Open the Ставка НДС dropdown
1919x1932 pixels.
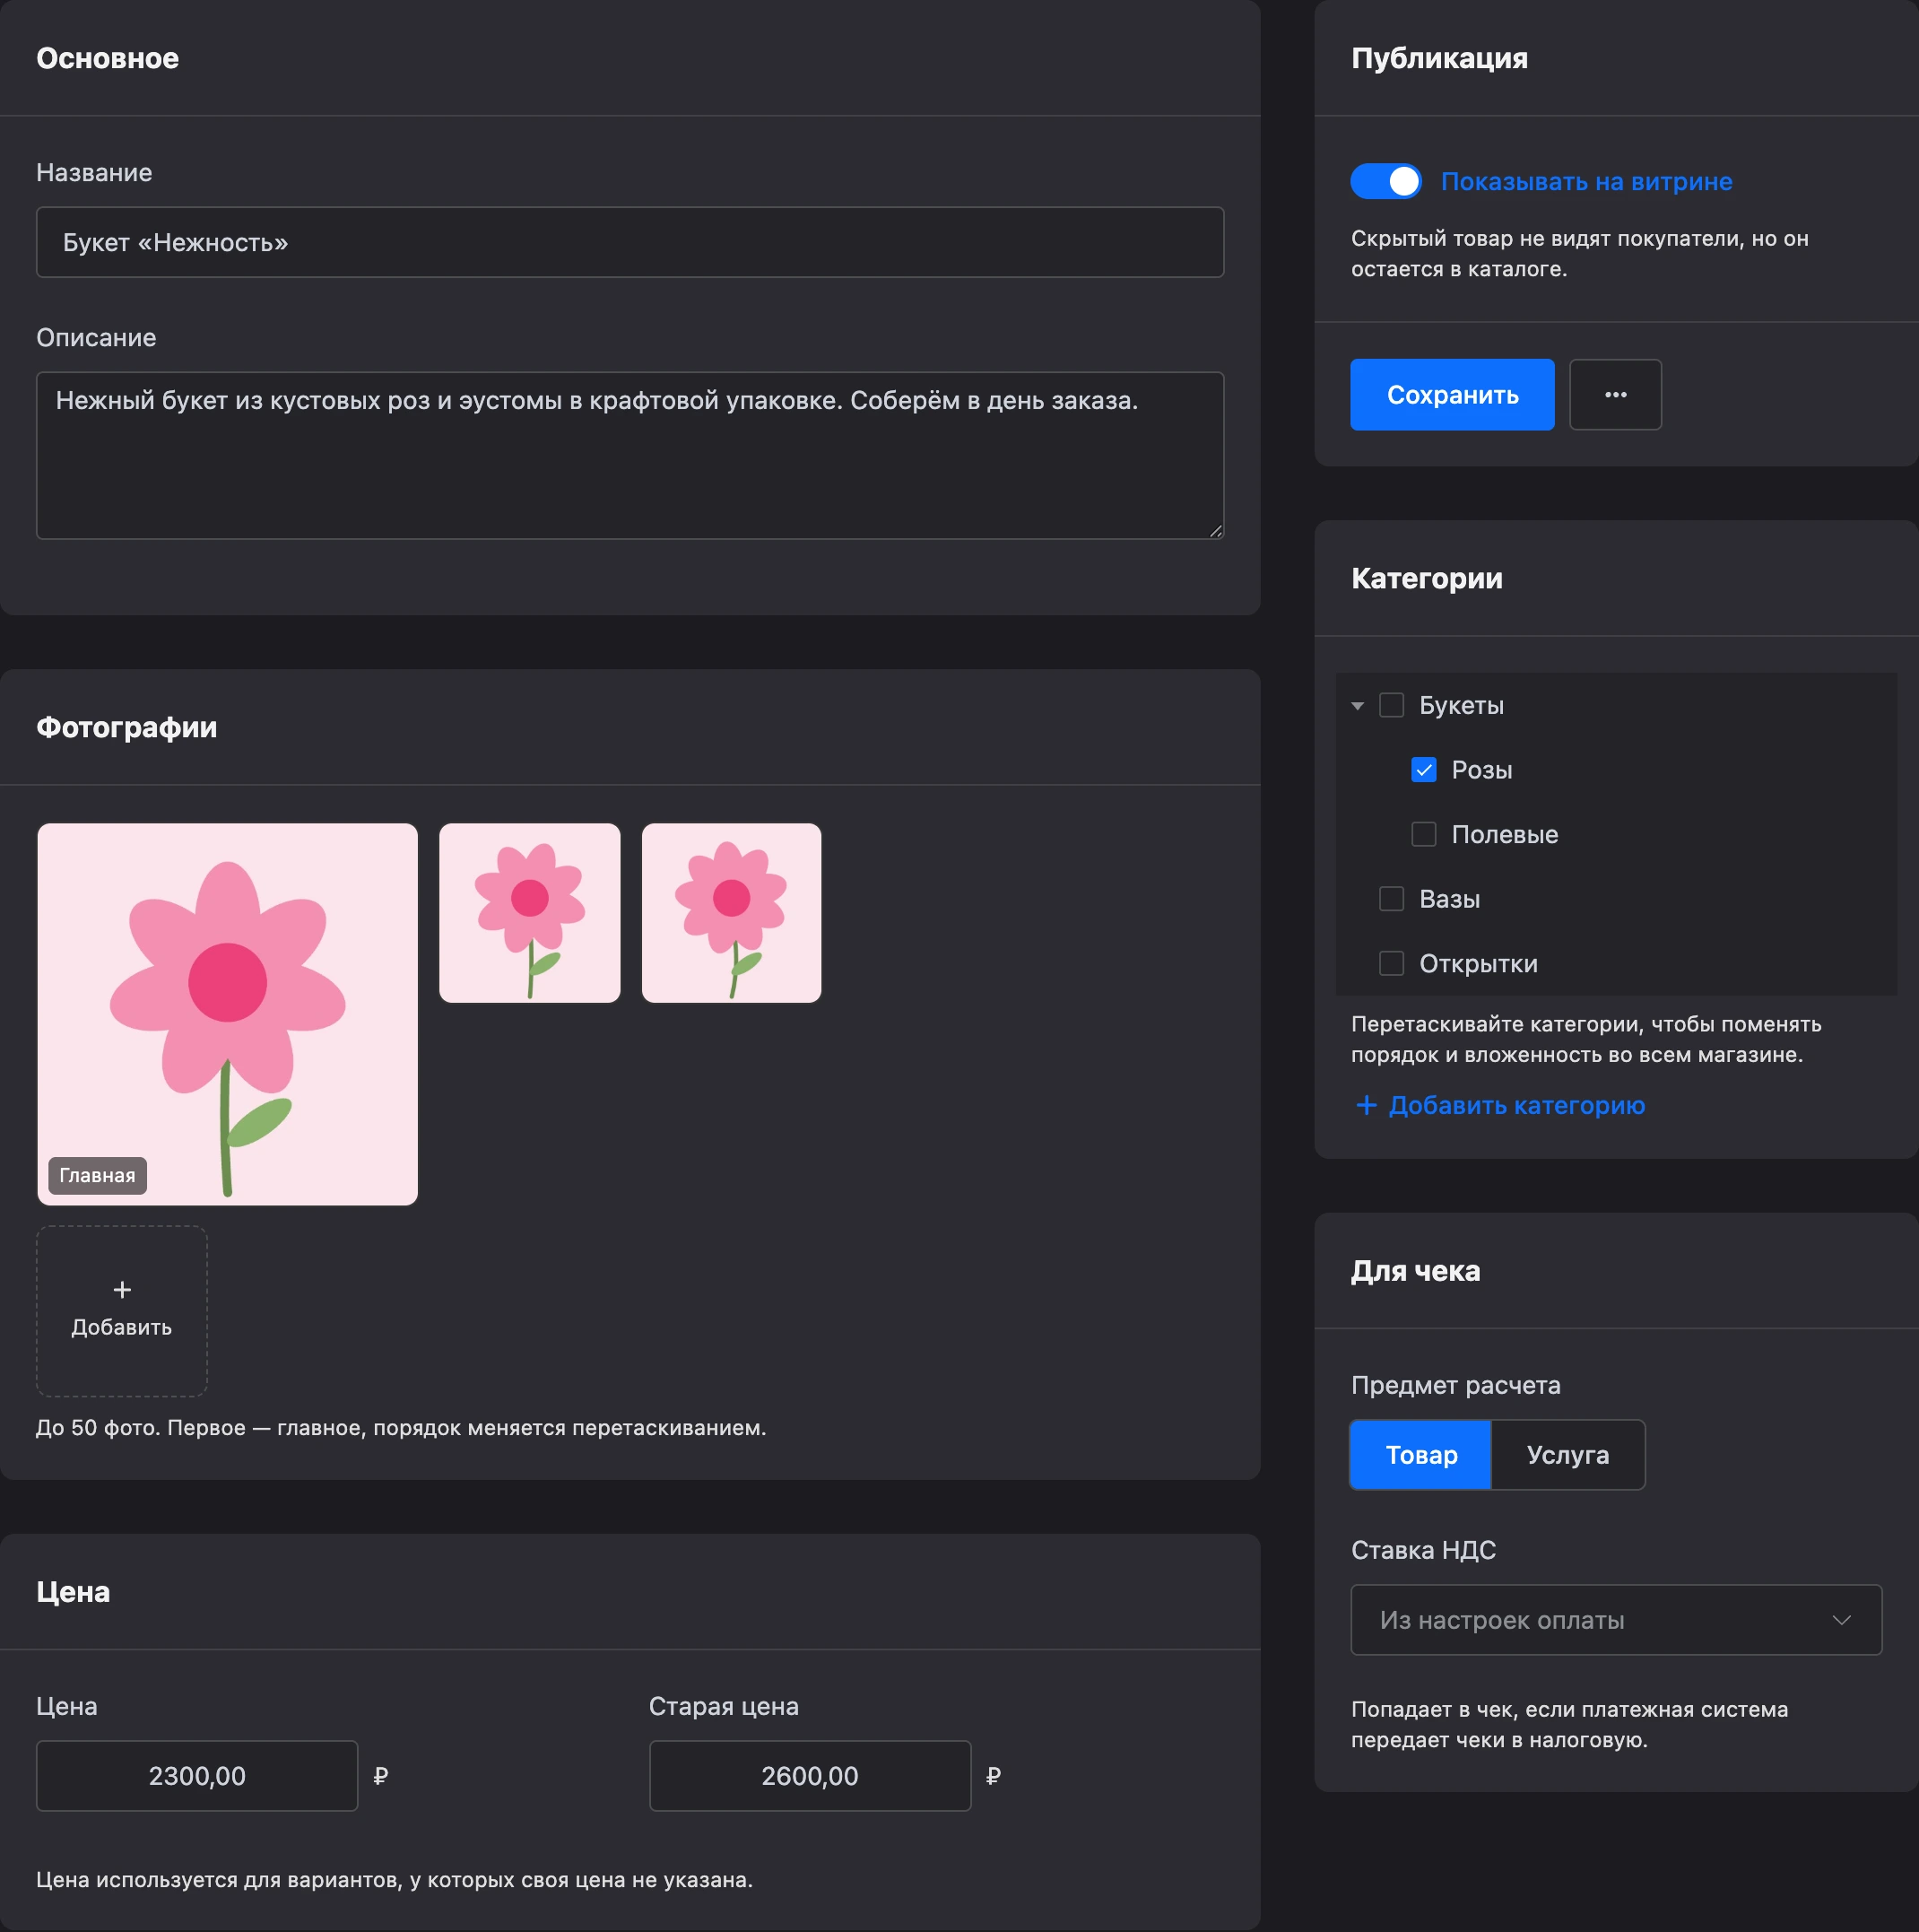(1616, 1620)
